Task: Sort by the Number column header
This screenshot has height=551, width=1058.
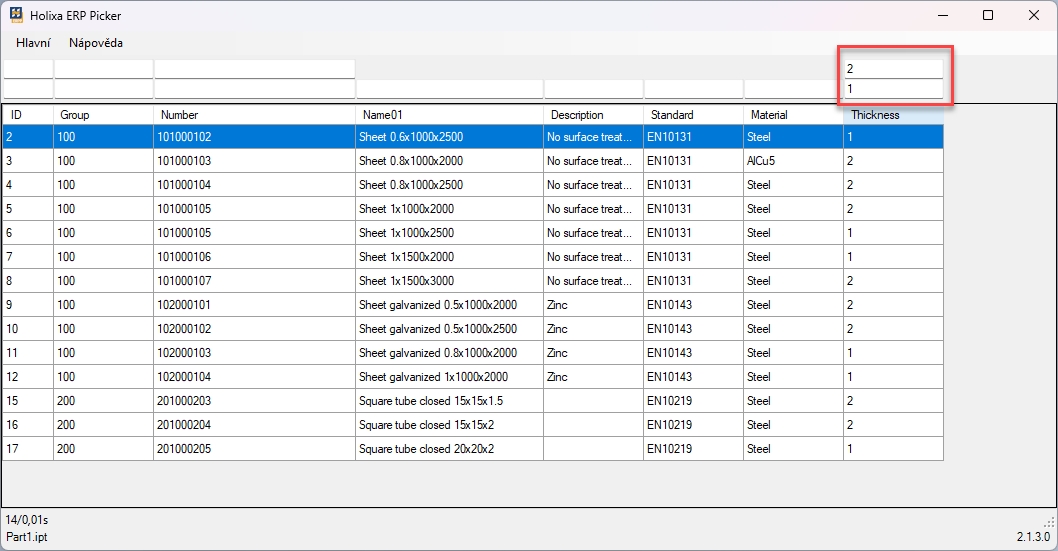Action: tap(254, 115)
